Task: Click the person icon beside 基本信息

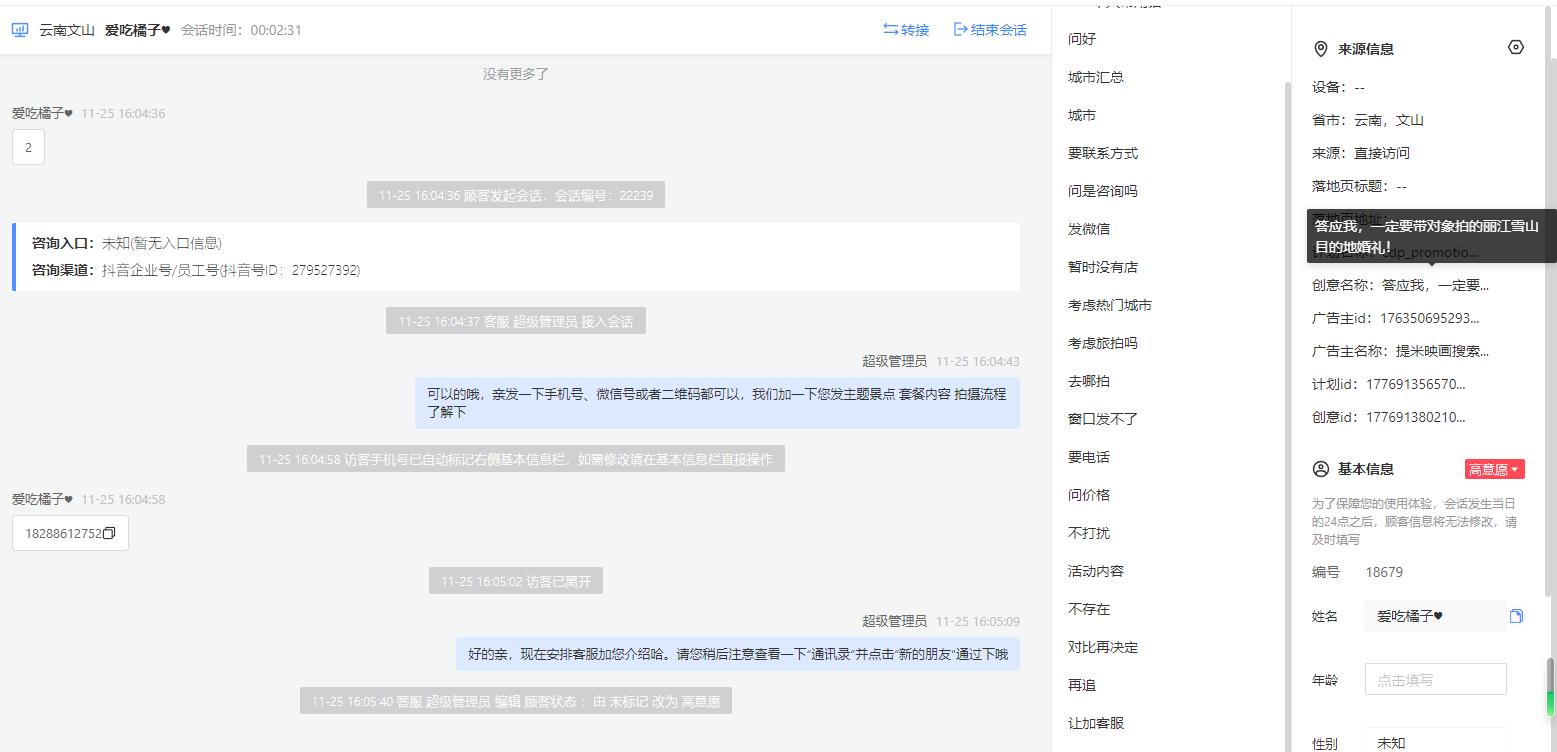Action: [1320, 469]
